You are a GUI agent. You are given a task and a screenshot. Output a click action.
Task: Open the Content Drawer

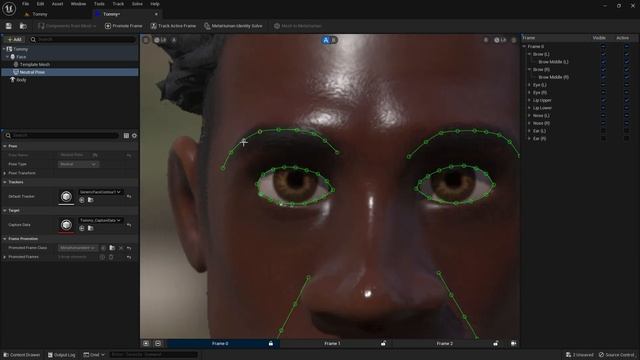pos(22,355)
